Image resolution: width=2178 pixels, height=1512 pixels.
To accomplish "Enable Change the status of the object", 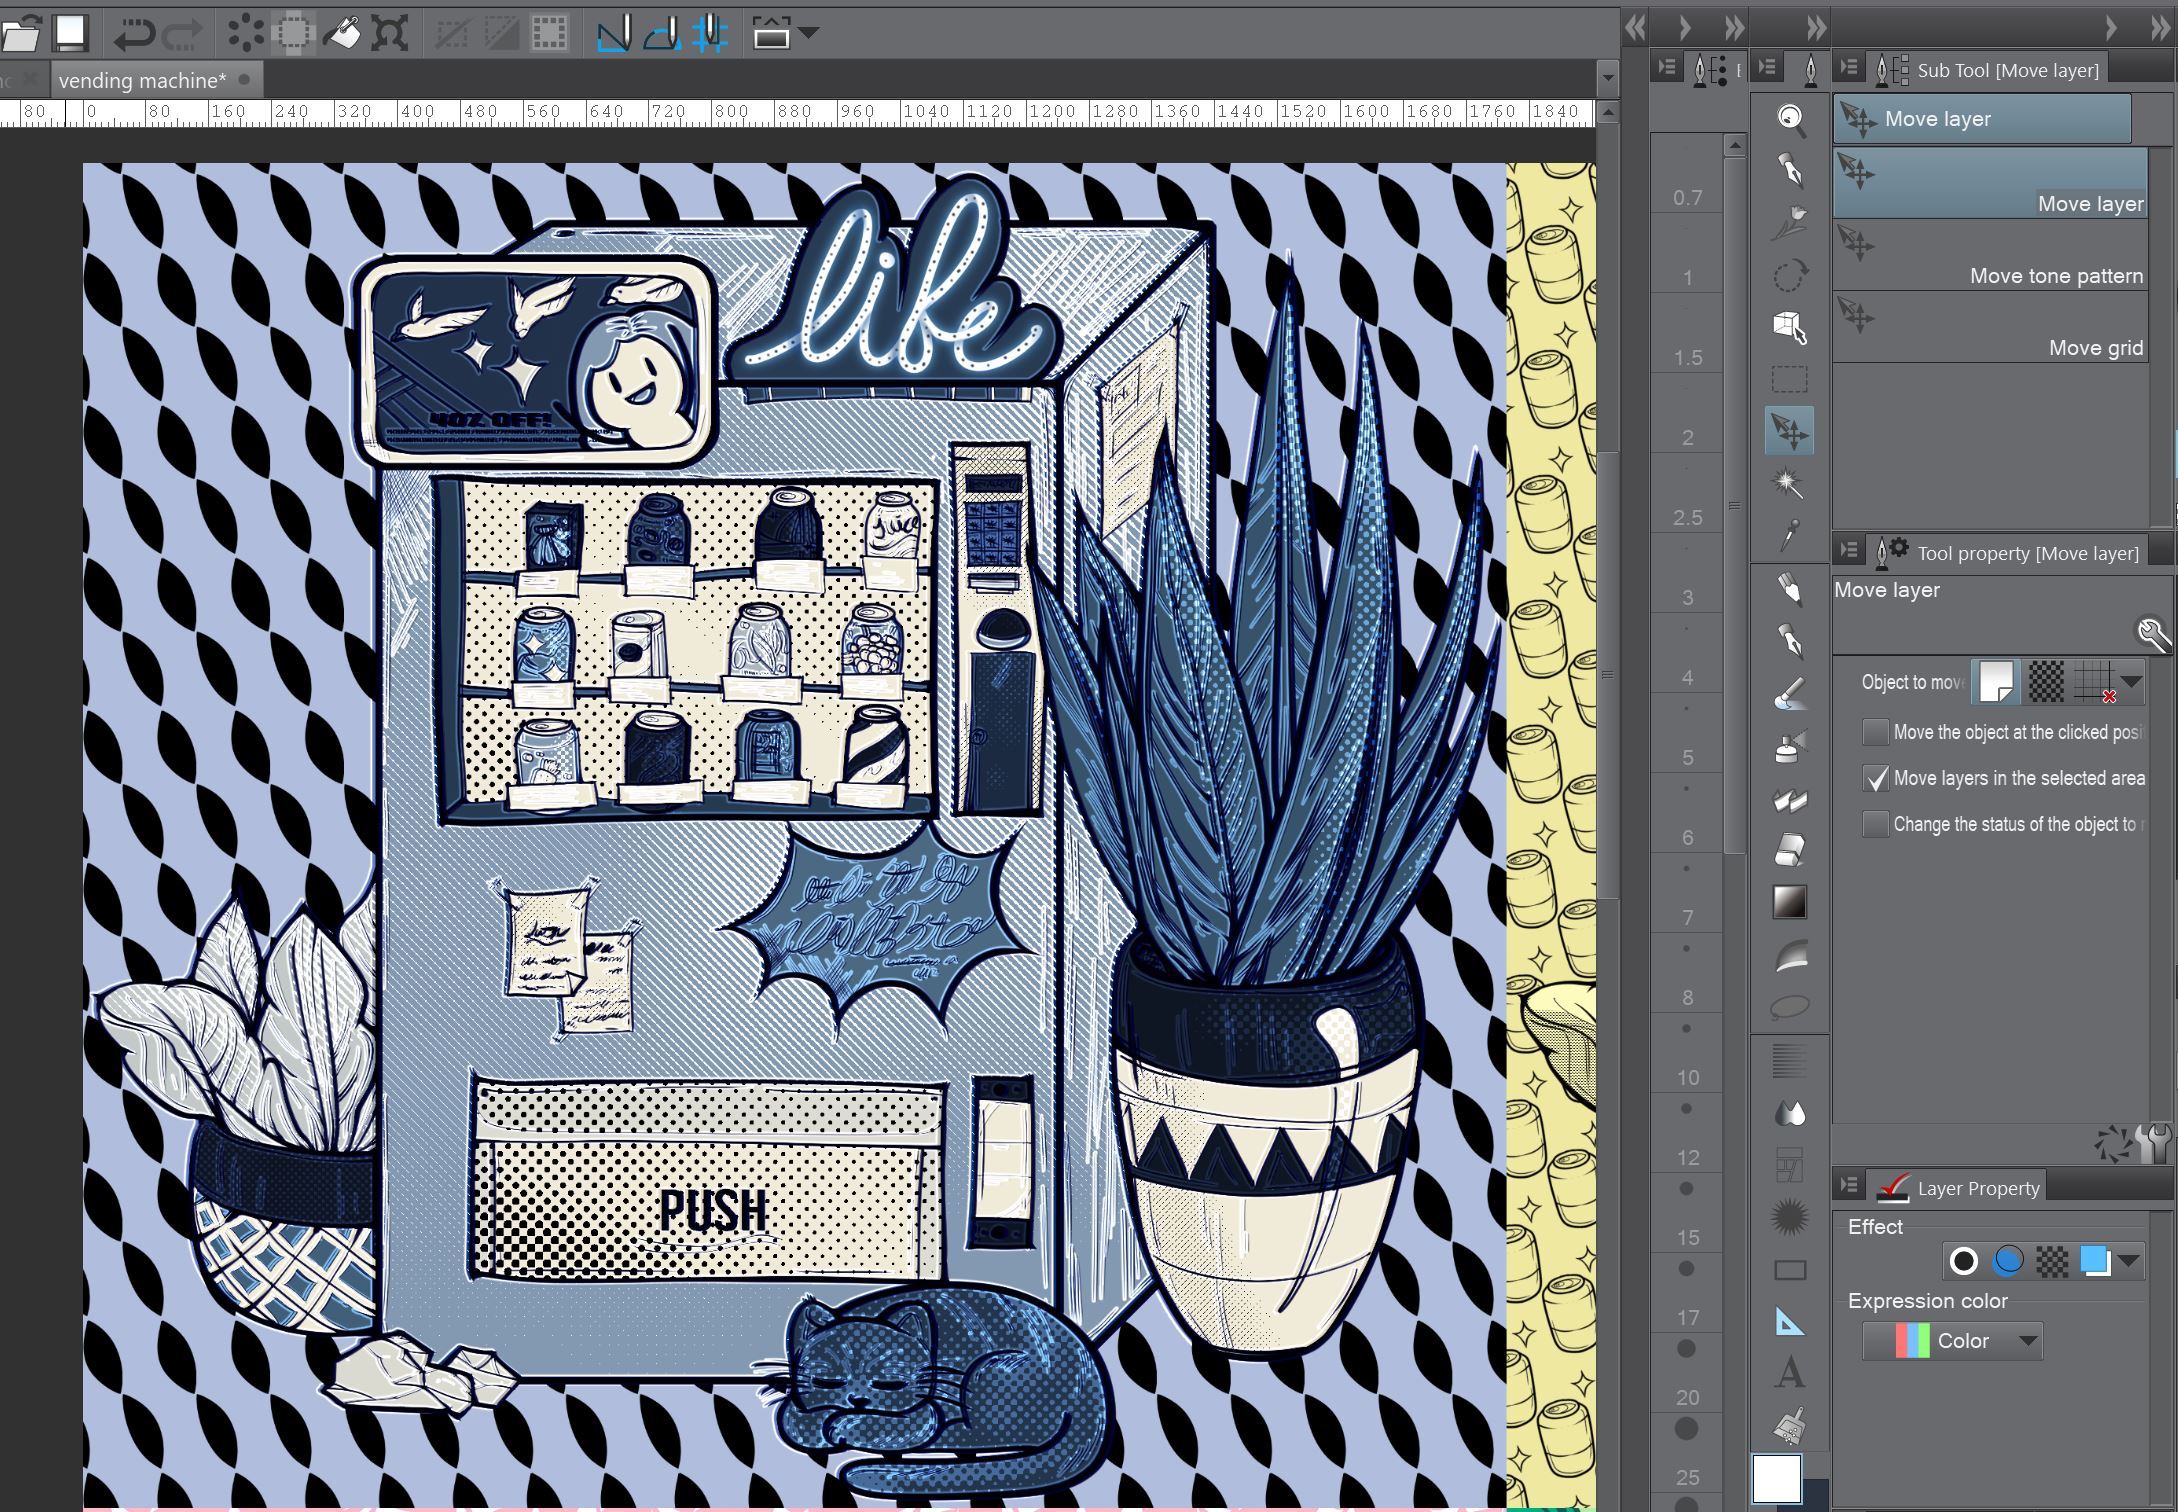I will click(1876, 825).
